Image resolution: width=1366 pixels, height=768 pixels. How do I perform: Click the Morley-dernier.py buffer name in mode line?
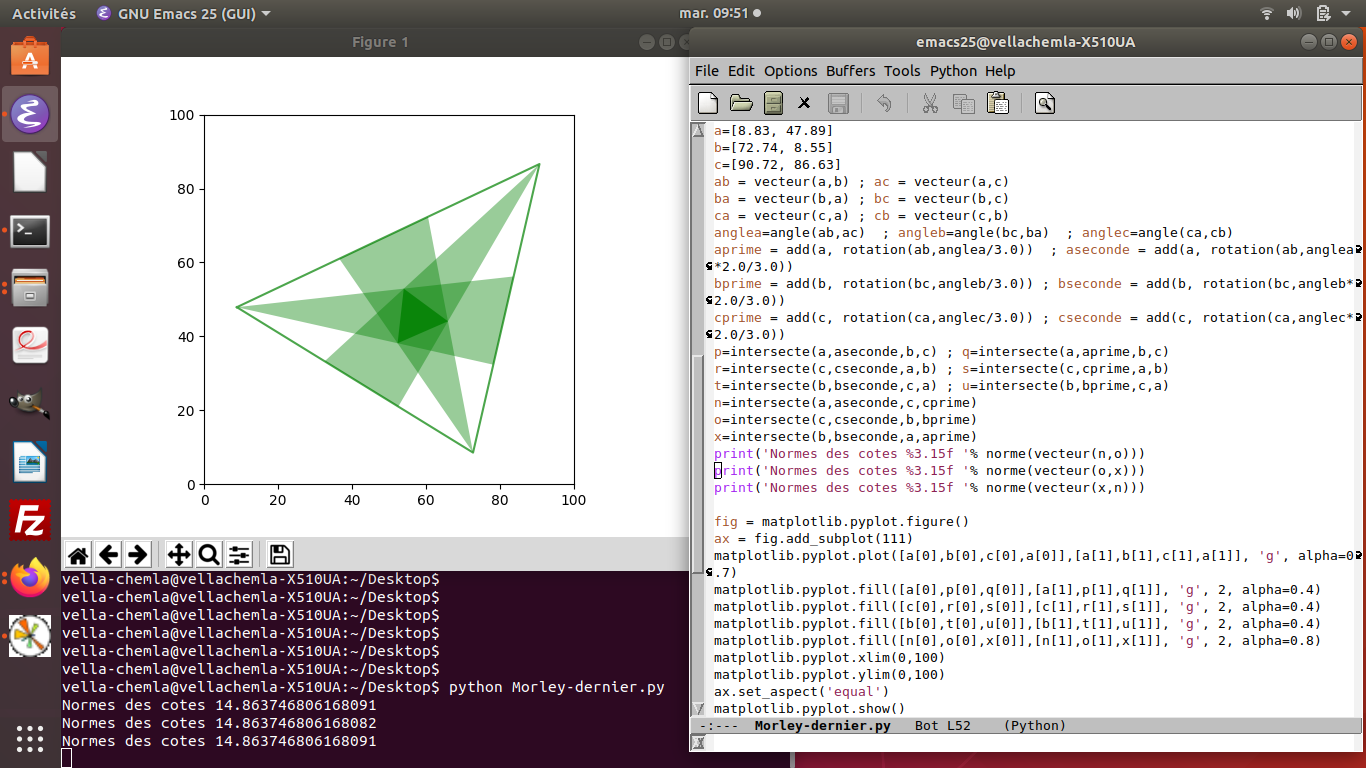click(822, 726)
